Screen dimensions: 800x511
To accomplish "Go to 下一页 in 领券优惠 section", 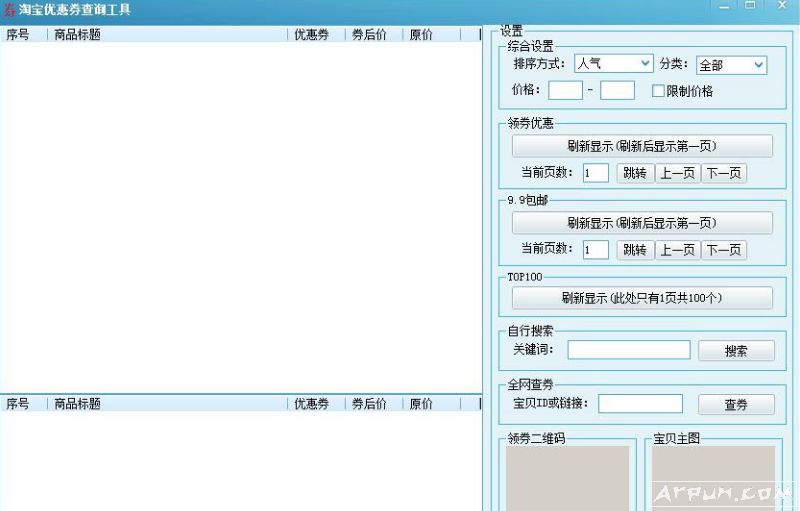I will coord(723,173).
